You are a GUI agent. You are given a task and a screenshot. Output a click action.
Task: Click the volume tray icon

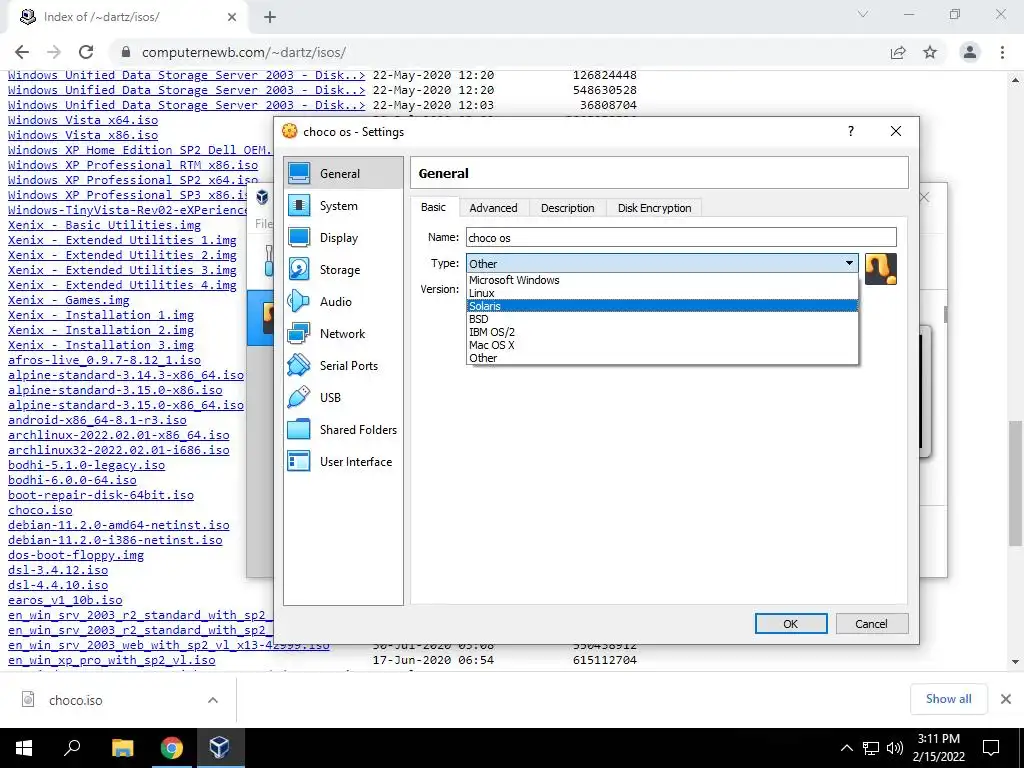coord(895,748)
